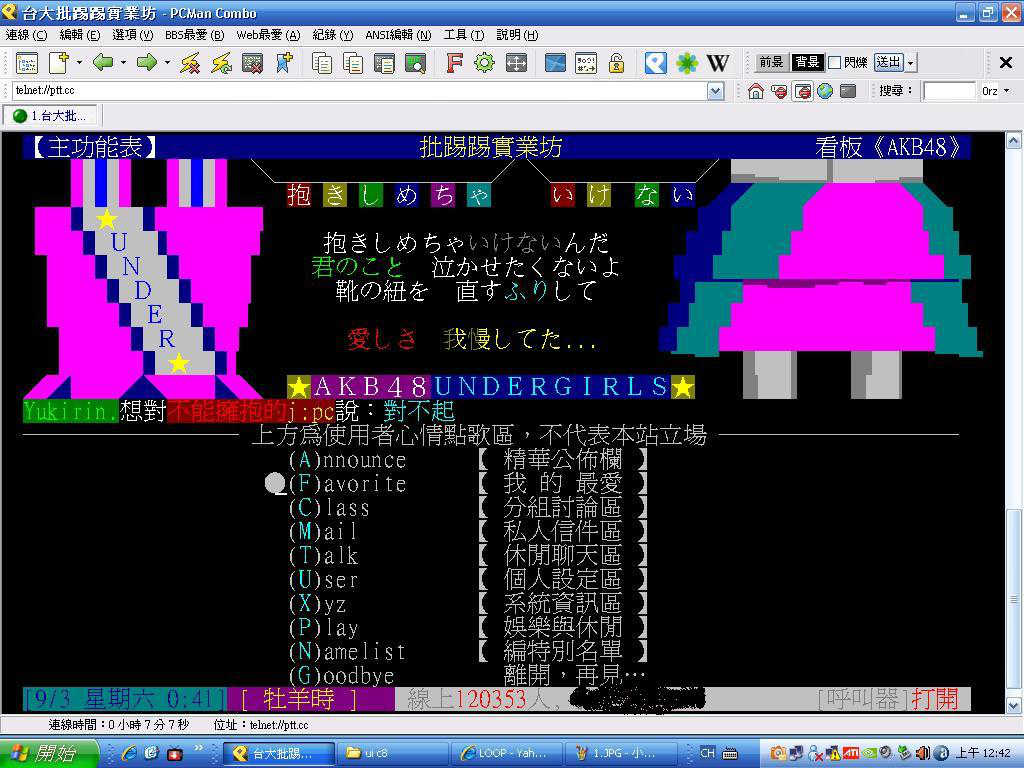This screenshot has width=1024, height=768.
Task: Click the copy icon
Action: [x=321, y=63]
